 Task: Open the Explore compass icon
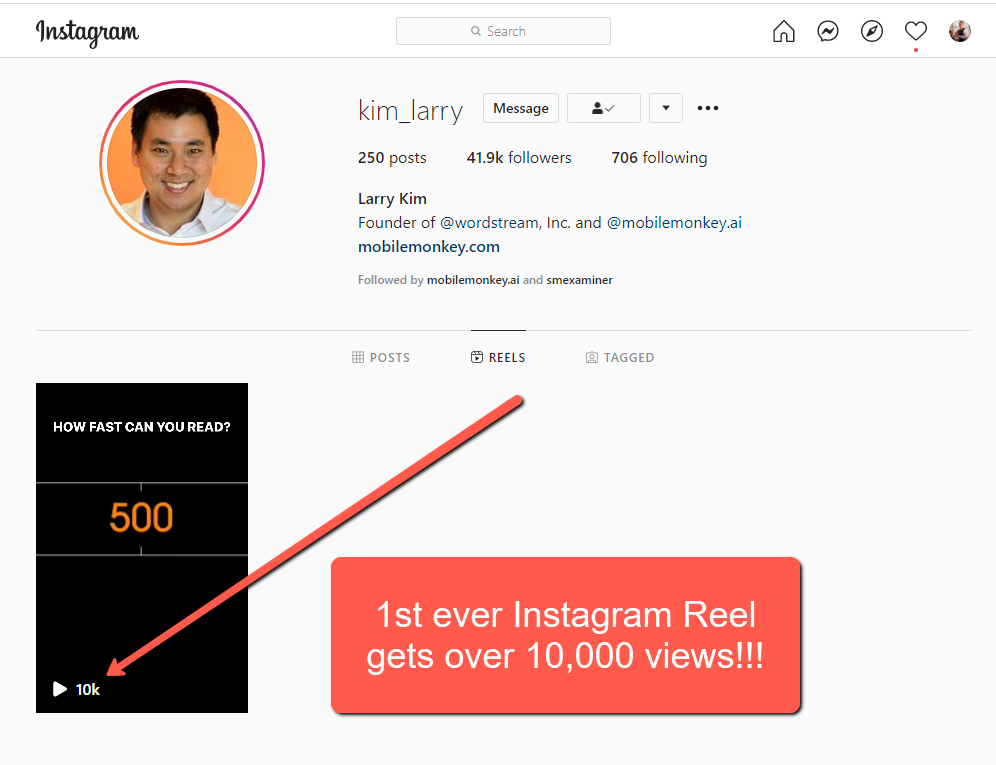[x=872, y=32]
